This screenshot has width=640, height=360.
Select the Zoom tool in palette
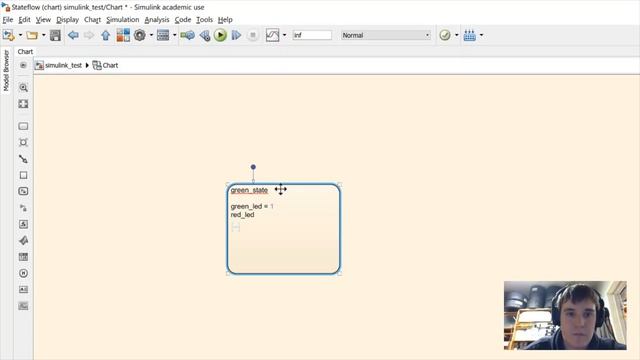[x=23, y=87]
